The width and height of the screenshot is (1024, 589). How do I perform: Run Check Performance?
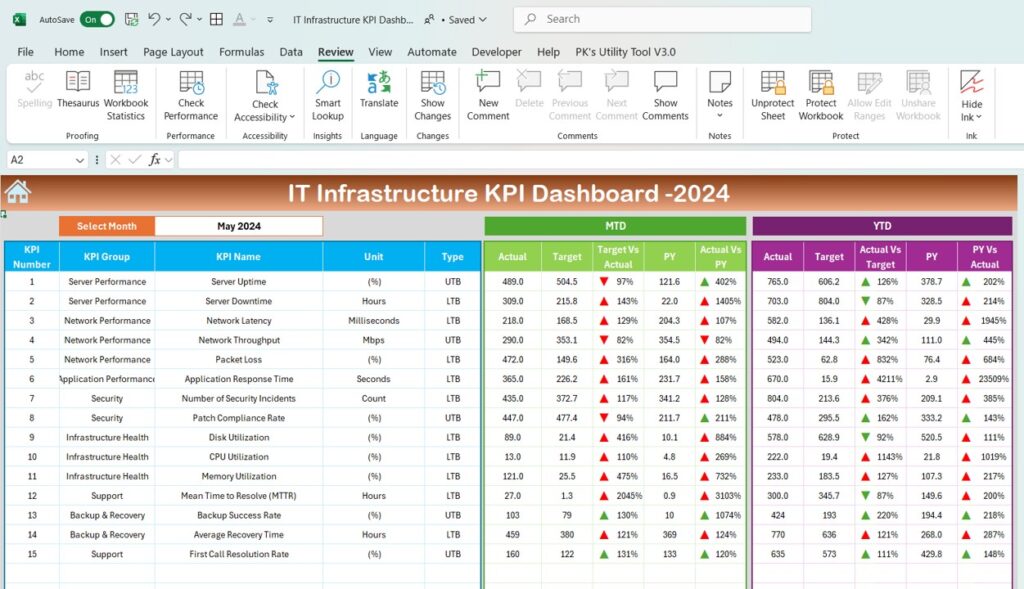(191, 95)
